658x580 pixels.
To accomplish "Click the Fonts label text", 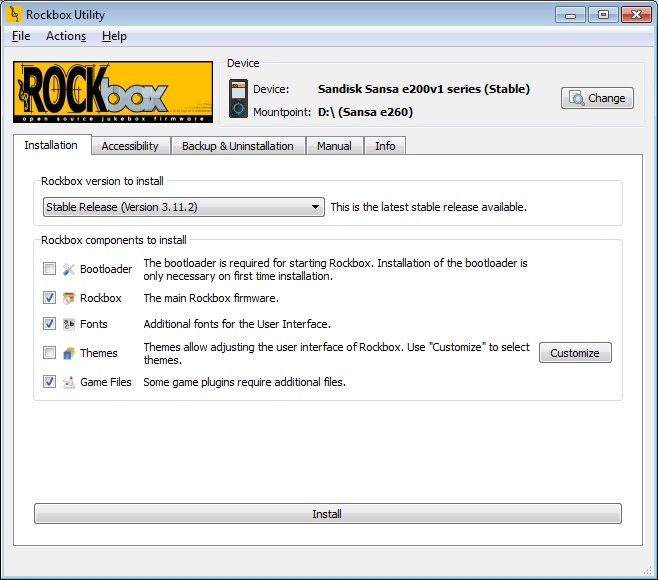I will (94, 324).
